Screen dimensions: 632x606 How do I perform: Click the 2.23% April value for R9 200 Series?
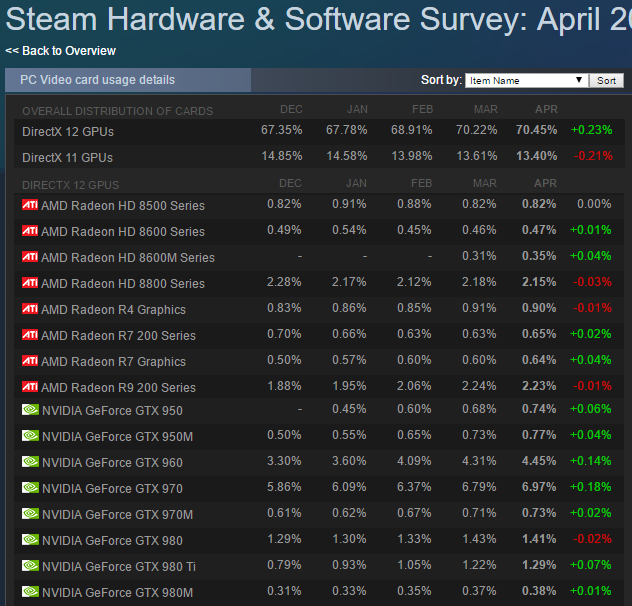point(539,385)
